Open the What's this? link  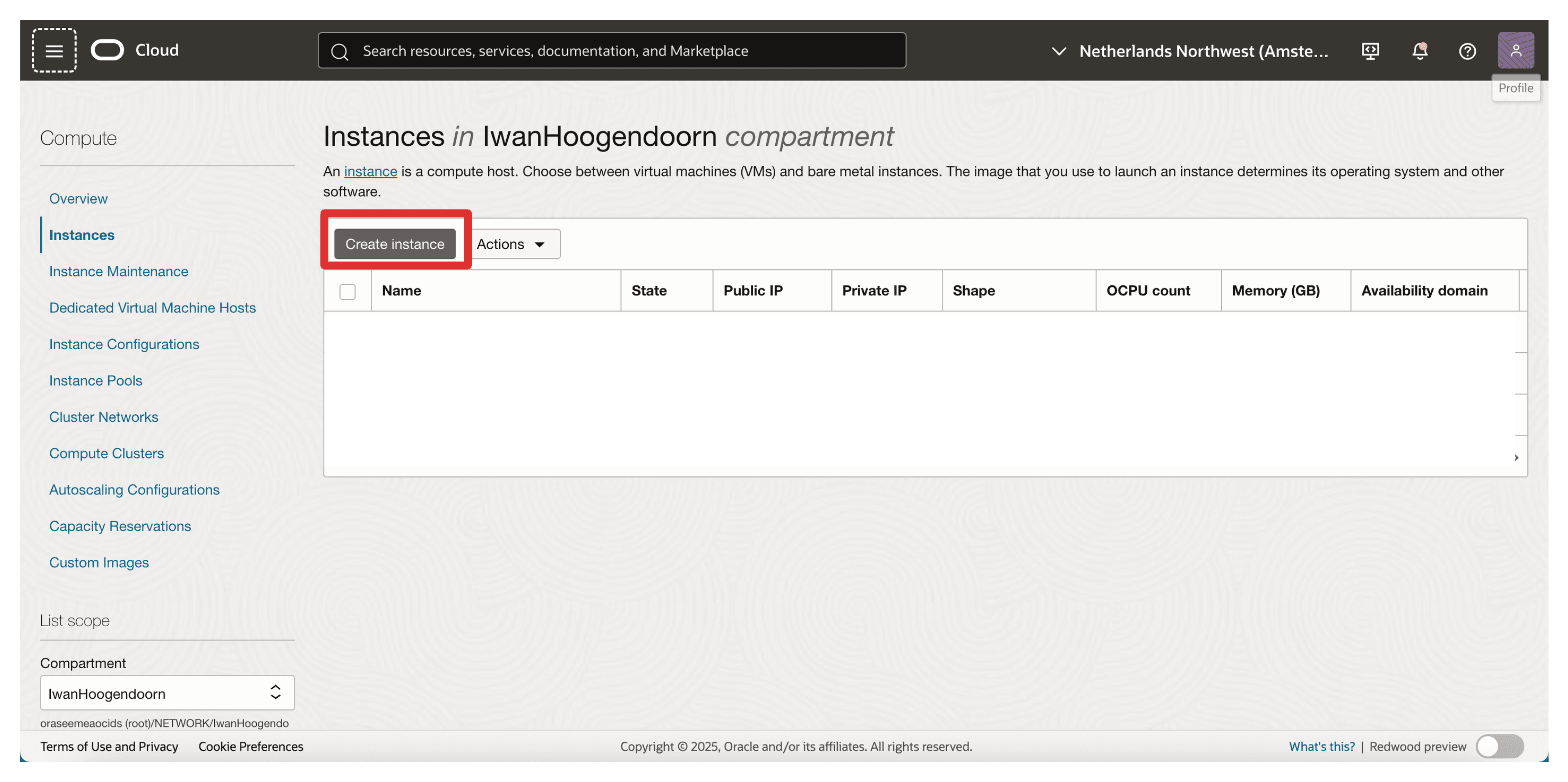(1322, 746)
